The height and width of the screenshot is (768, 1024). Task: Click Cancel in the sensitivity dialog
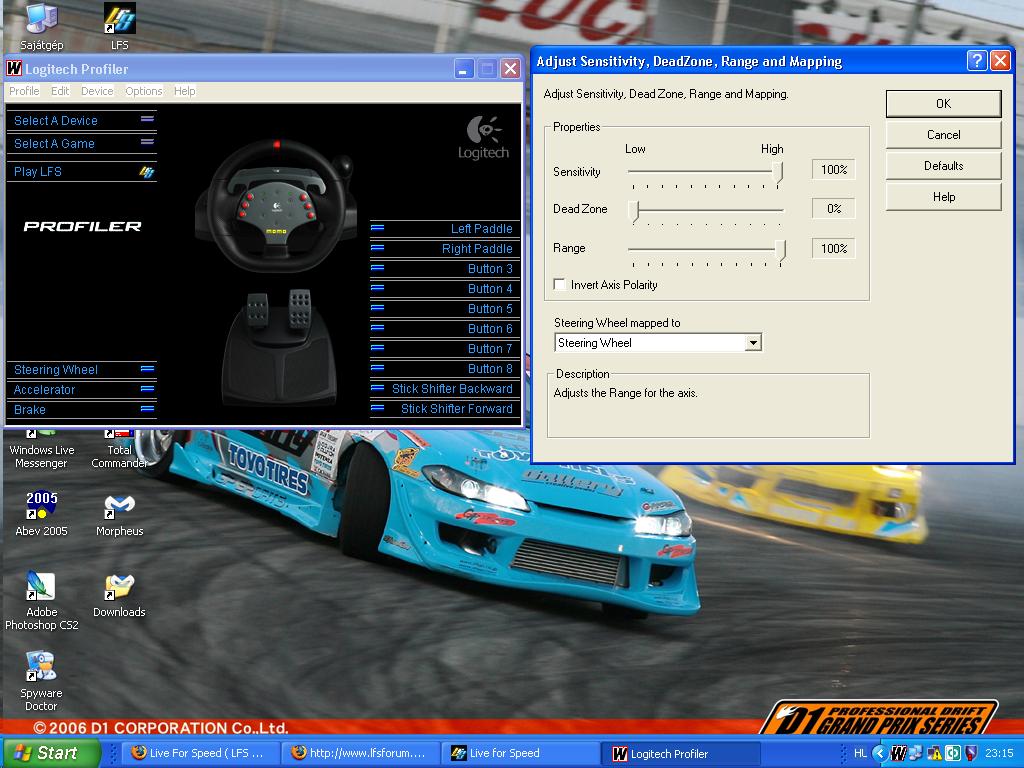[x=944, y=135]
